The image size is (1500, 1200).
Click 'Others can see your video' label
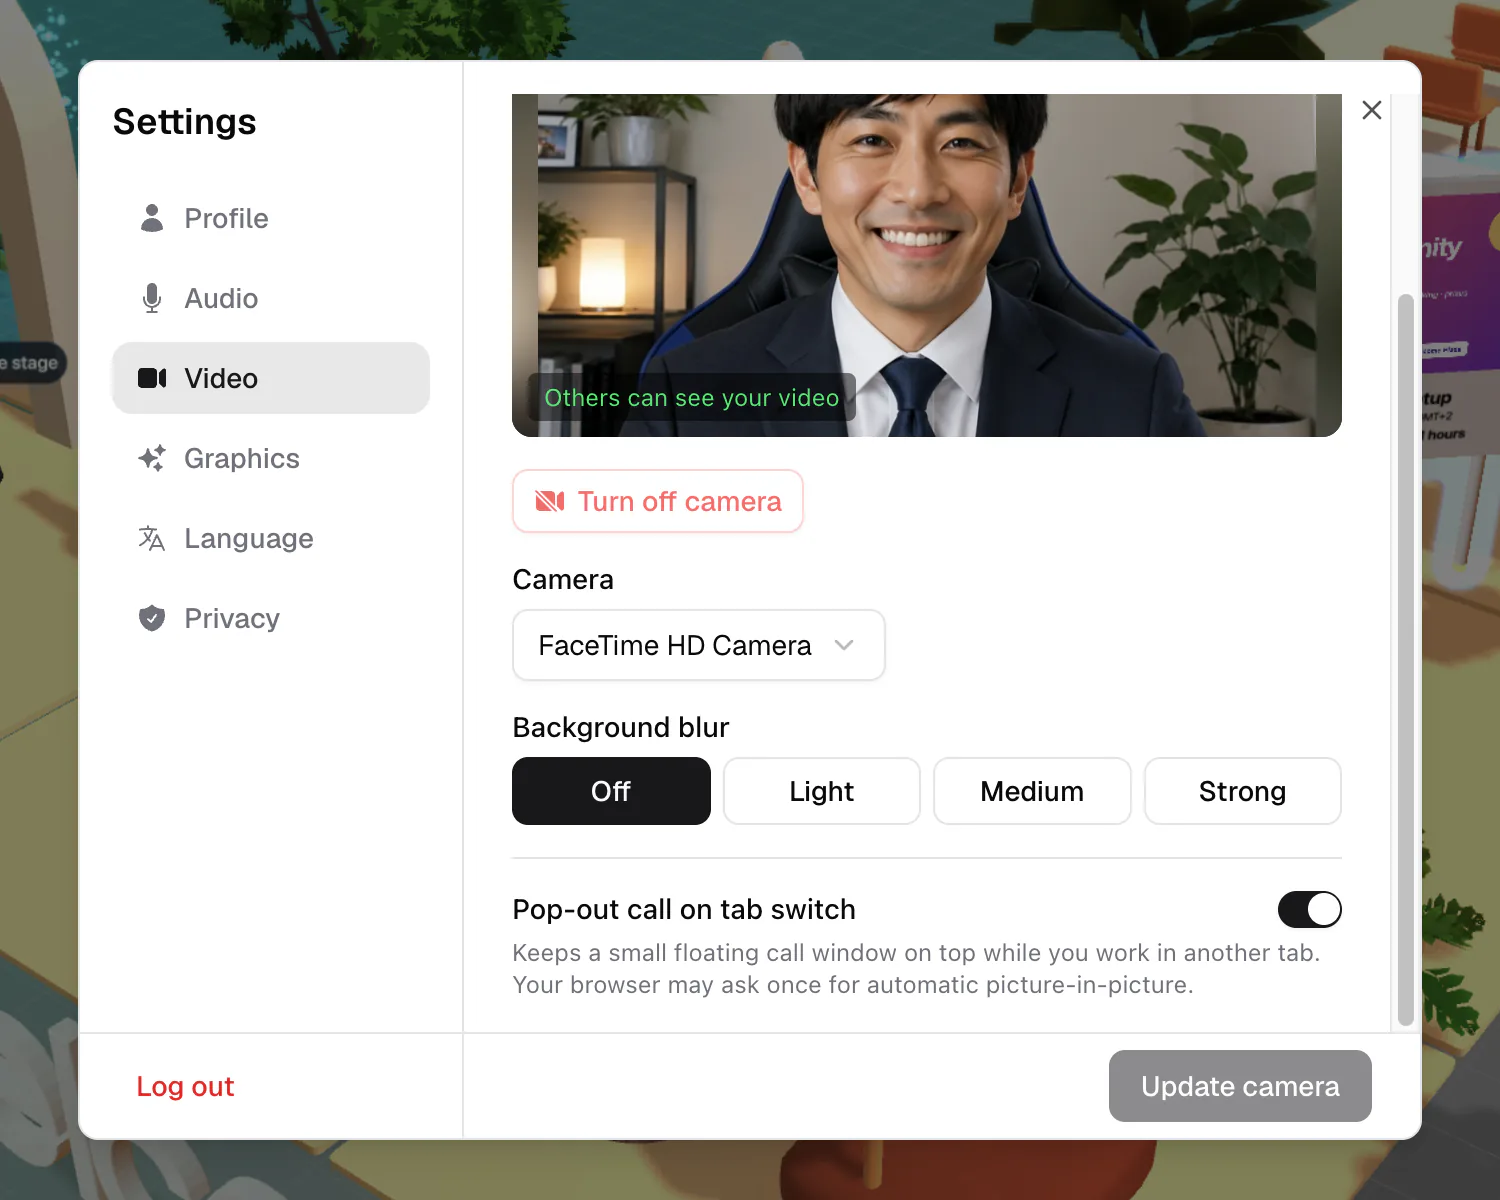coord(692,397)
